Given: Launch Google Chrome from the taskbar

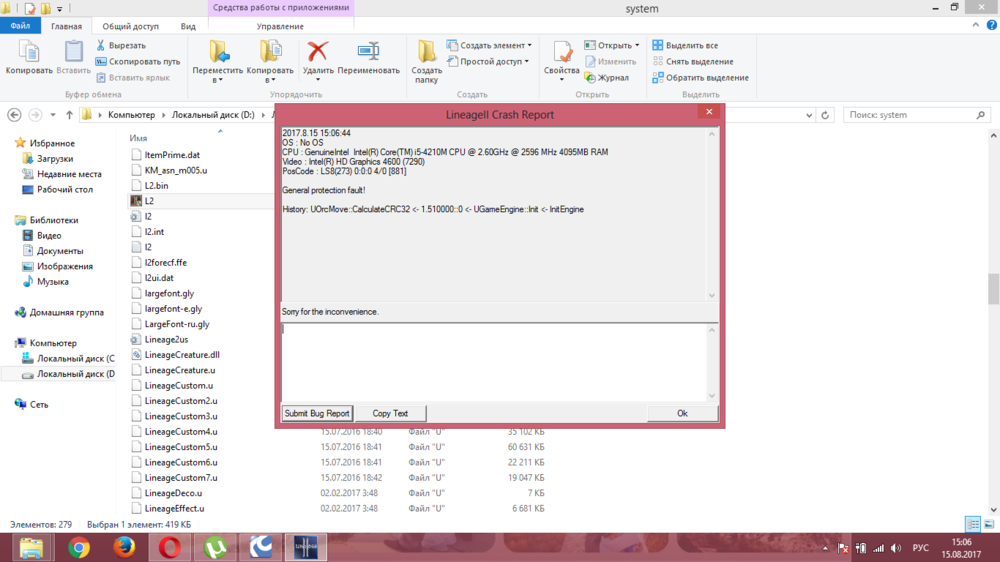Looking at the screenshot, I should 78,547.
